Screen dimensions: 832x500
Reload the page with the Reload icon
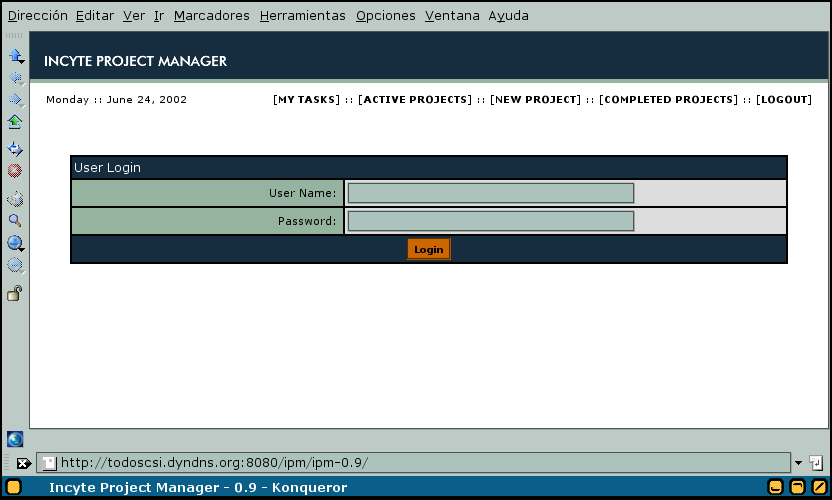click(15, 149)
